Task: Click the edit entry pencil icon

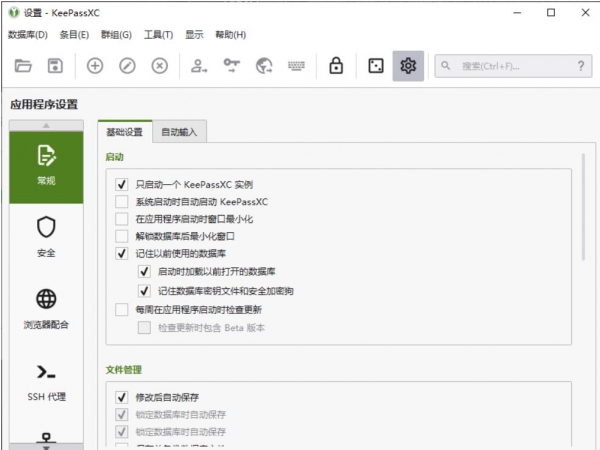Action: [127, 66]
